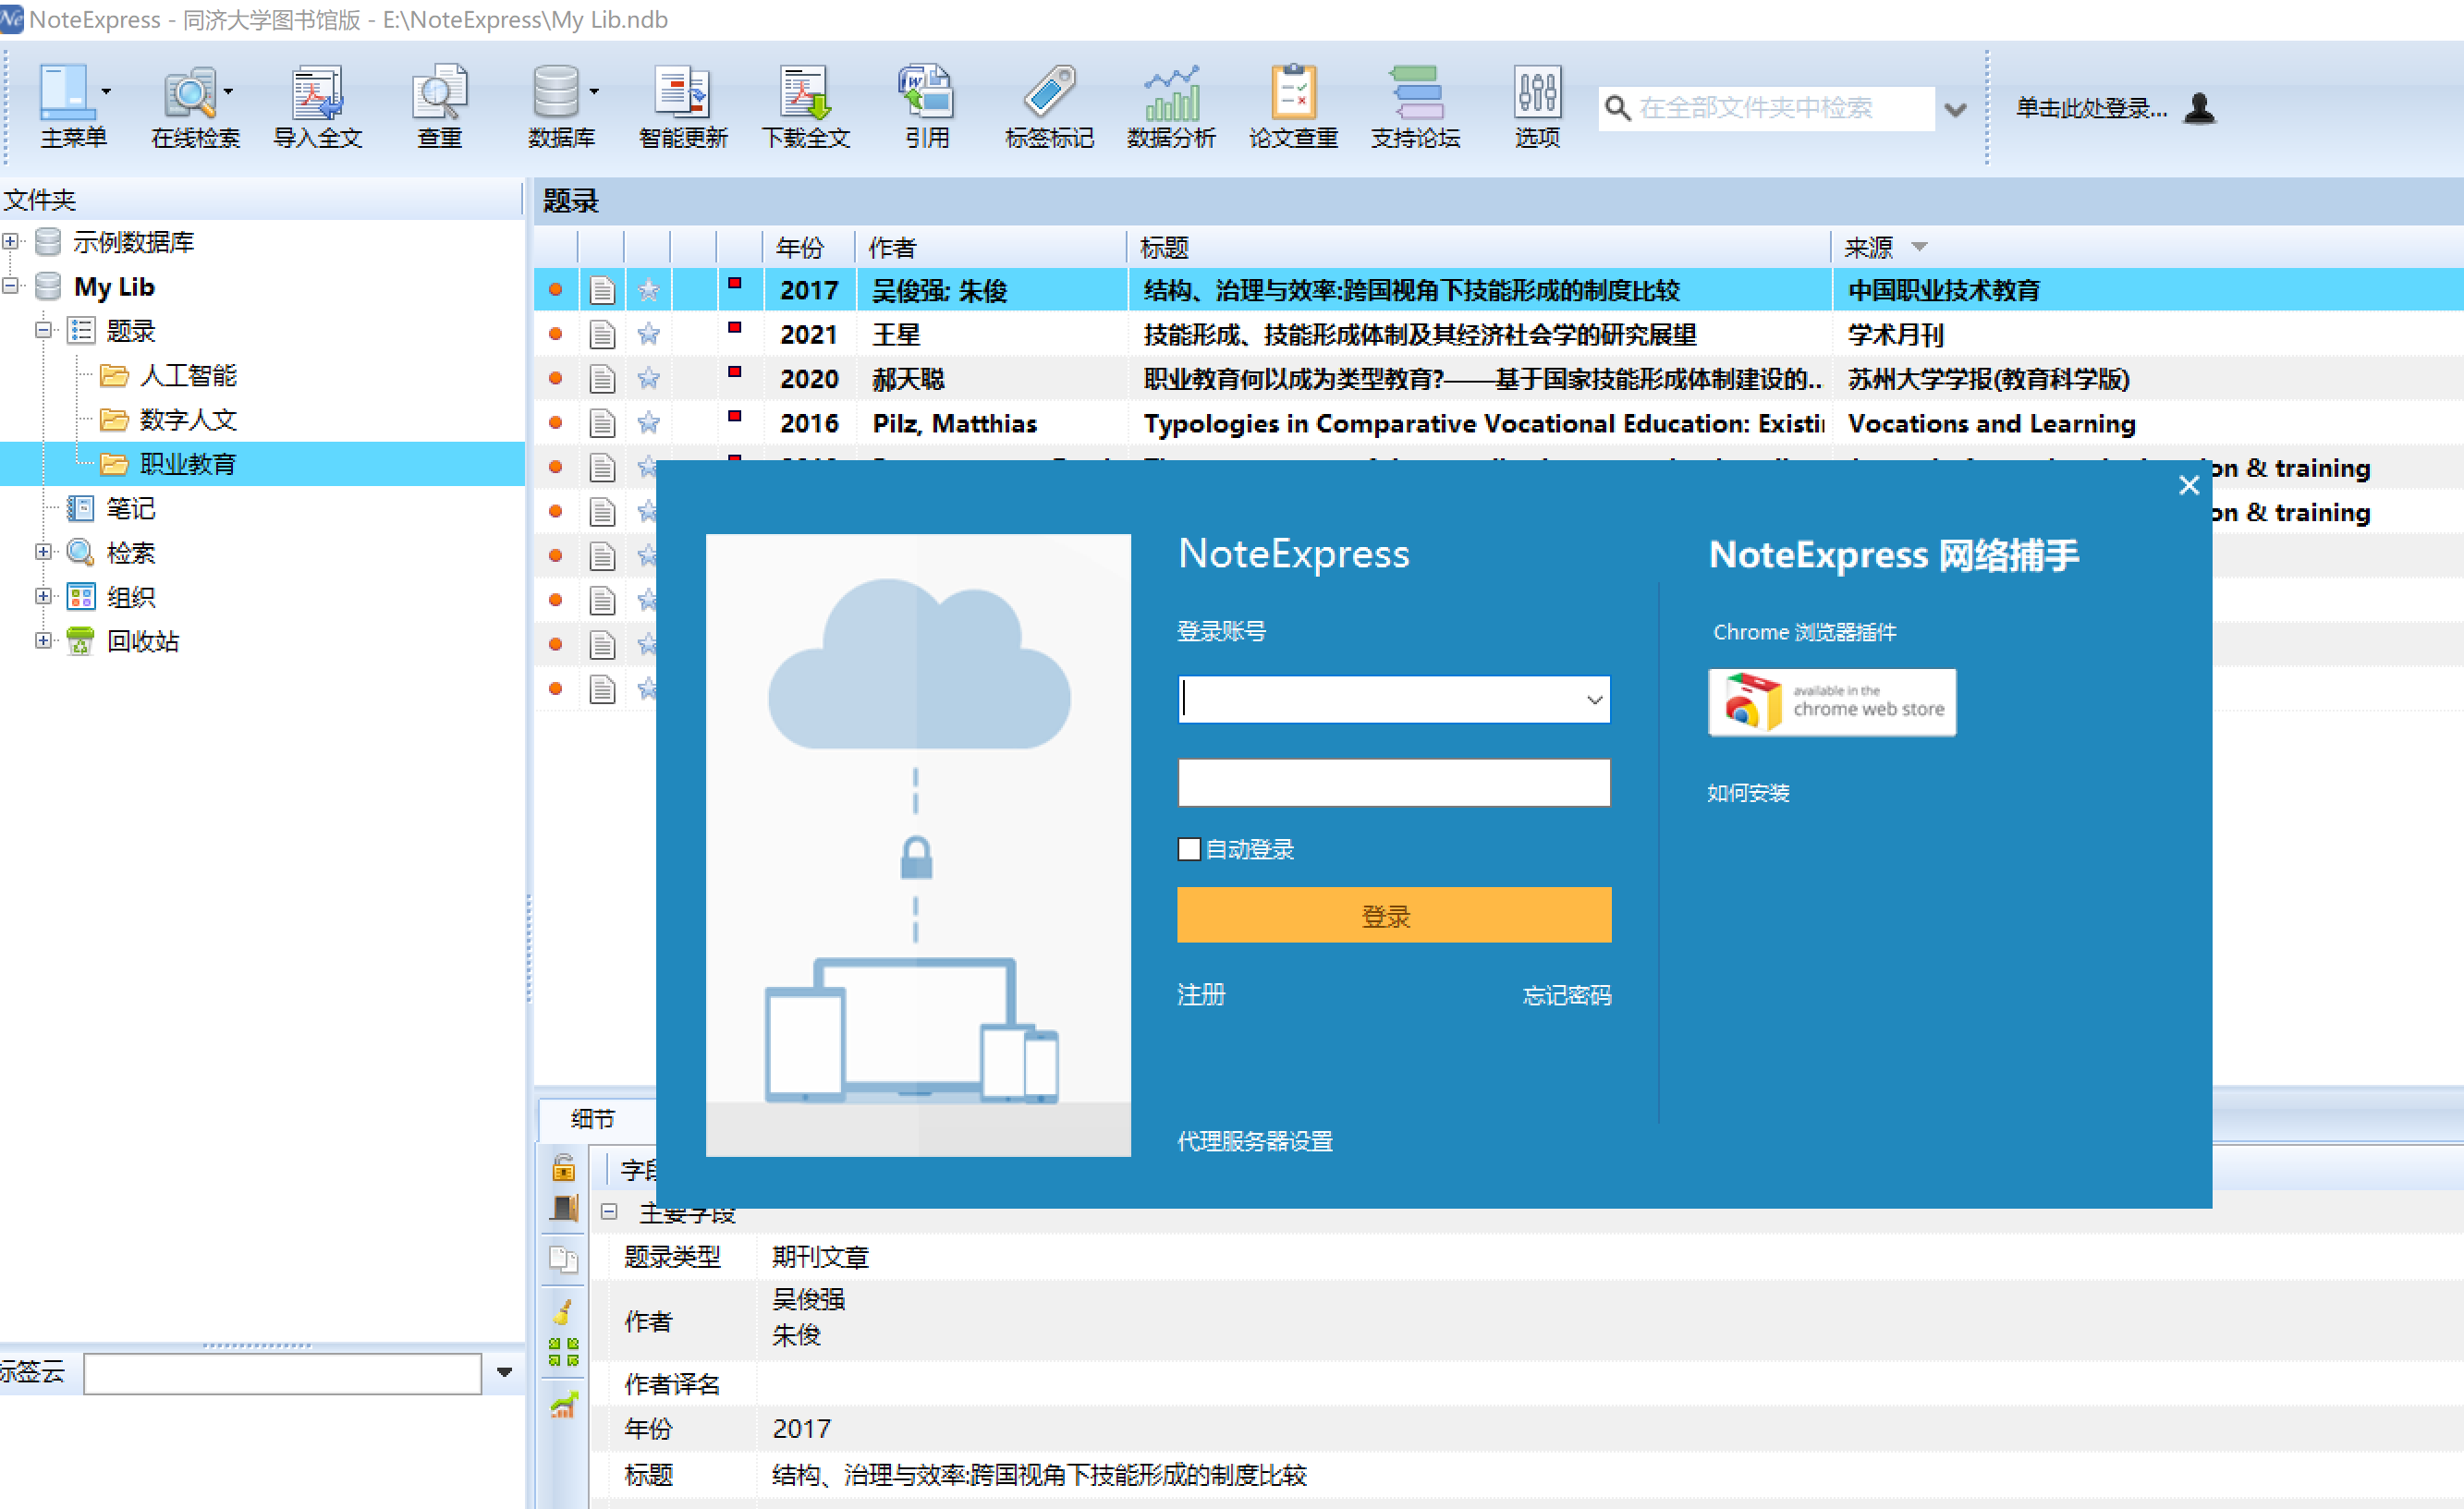This screenshot has height=1509, width=2464.
Task: Click the 在线检索 online search icon
Action: [189, 92]
